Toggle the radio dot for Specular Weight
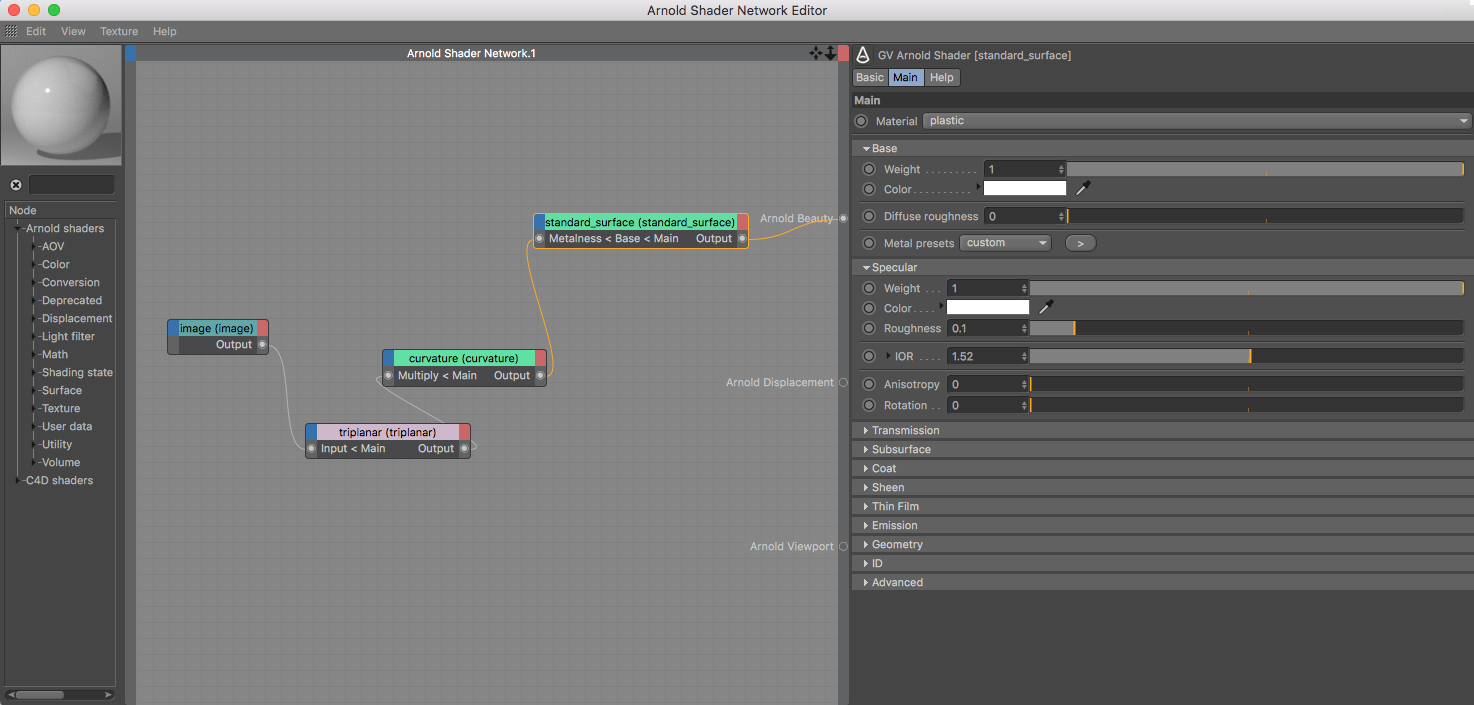1474x705 pixels. pos(869,288)
